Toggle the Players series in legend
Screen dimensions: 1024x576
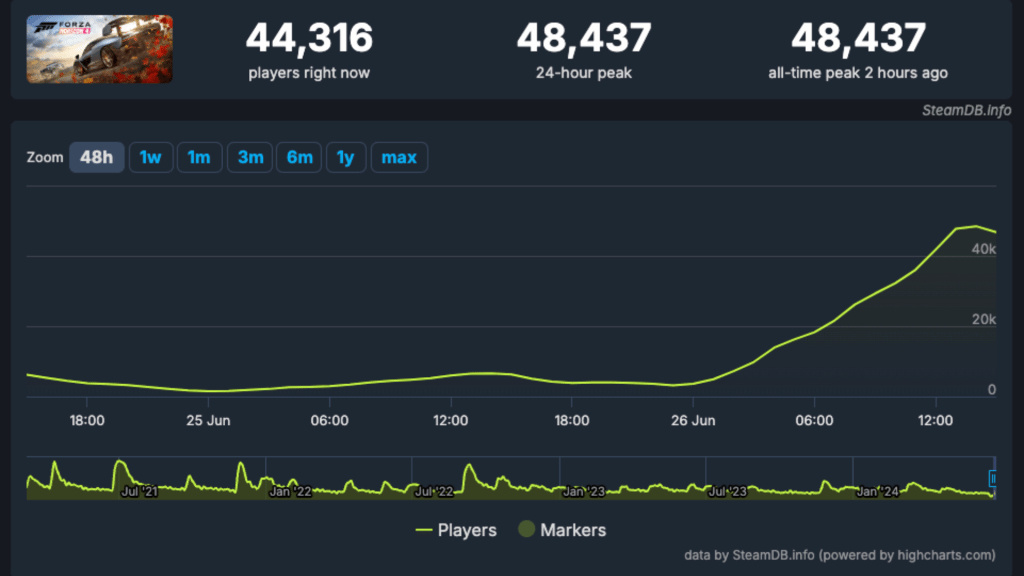click(456, 530)
